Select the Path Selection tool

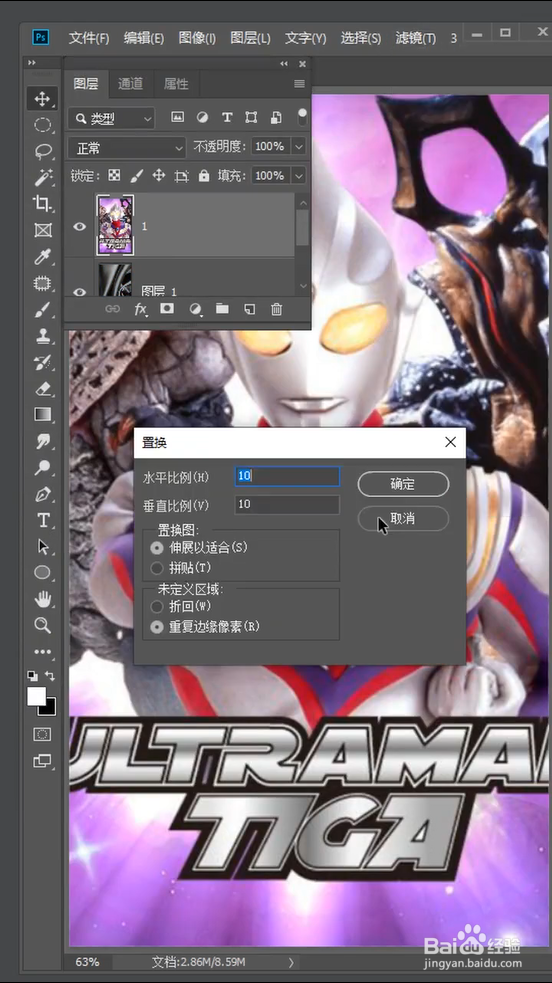coord(43,547)
